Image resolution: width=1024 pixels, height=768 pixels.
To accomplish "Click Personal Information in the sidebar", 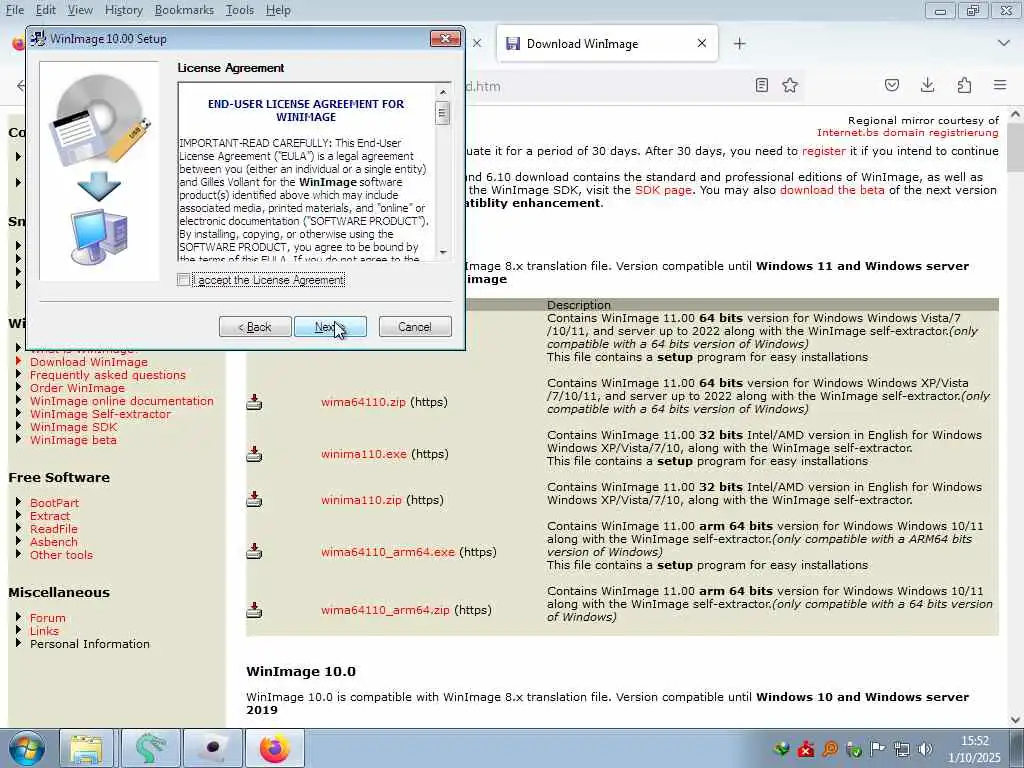I will 89,644.
